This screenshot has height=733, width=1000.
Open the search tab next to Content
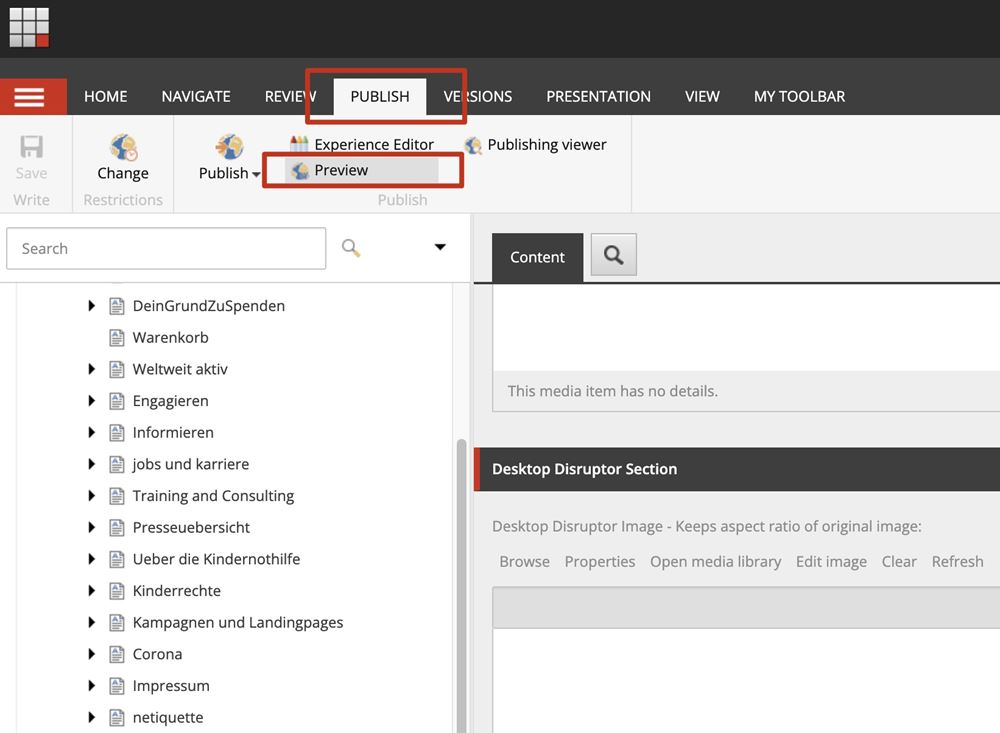[x=613, y=256]
